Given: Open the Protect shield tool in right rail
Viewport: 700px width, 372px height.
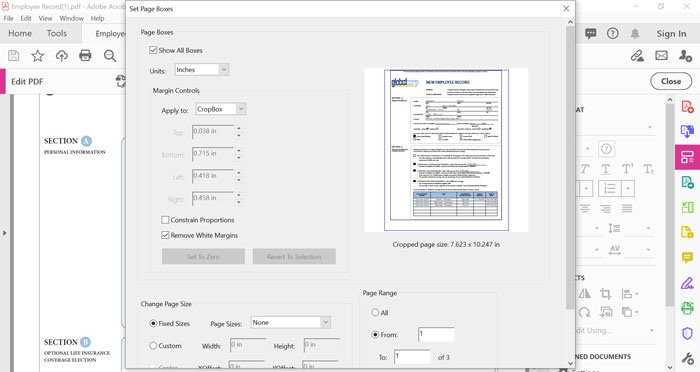Looking at the screenshot, I should (x=688, y=333).
